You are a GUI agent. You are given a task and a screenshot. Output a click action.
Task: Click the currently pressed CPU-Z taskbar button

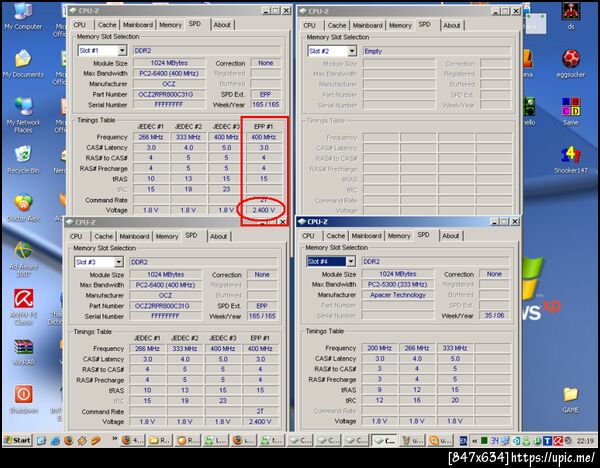[385, 440]
